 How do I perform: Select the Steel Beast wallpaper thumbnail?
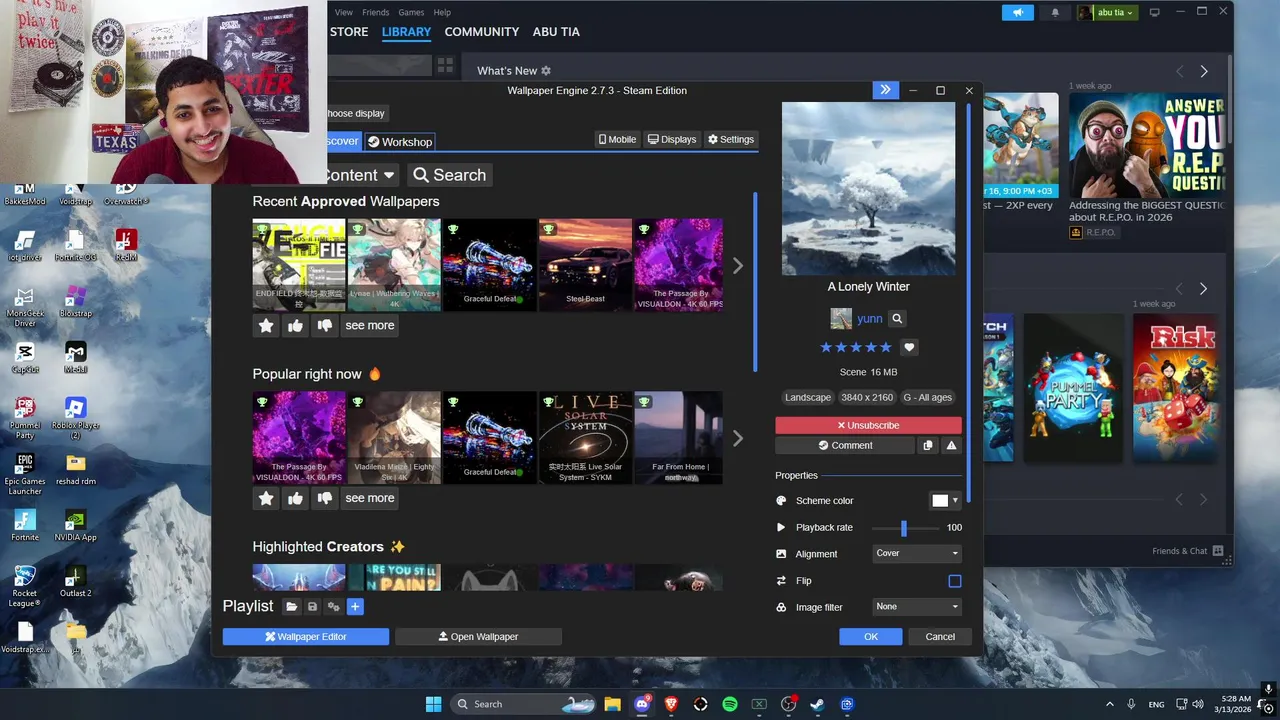pos(585,265)
